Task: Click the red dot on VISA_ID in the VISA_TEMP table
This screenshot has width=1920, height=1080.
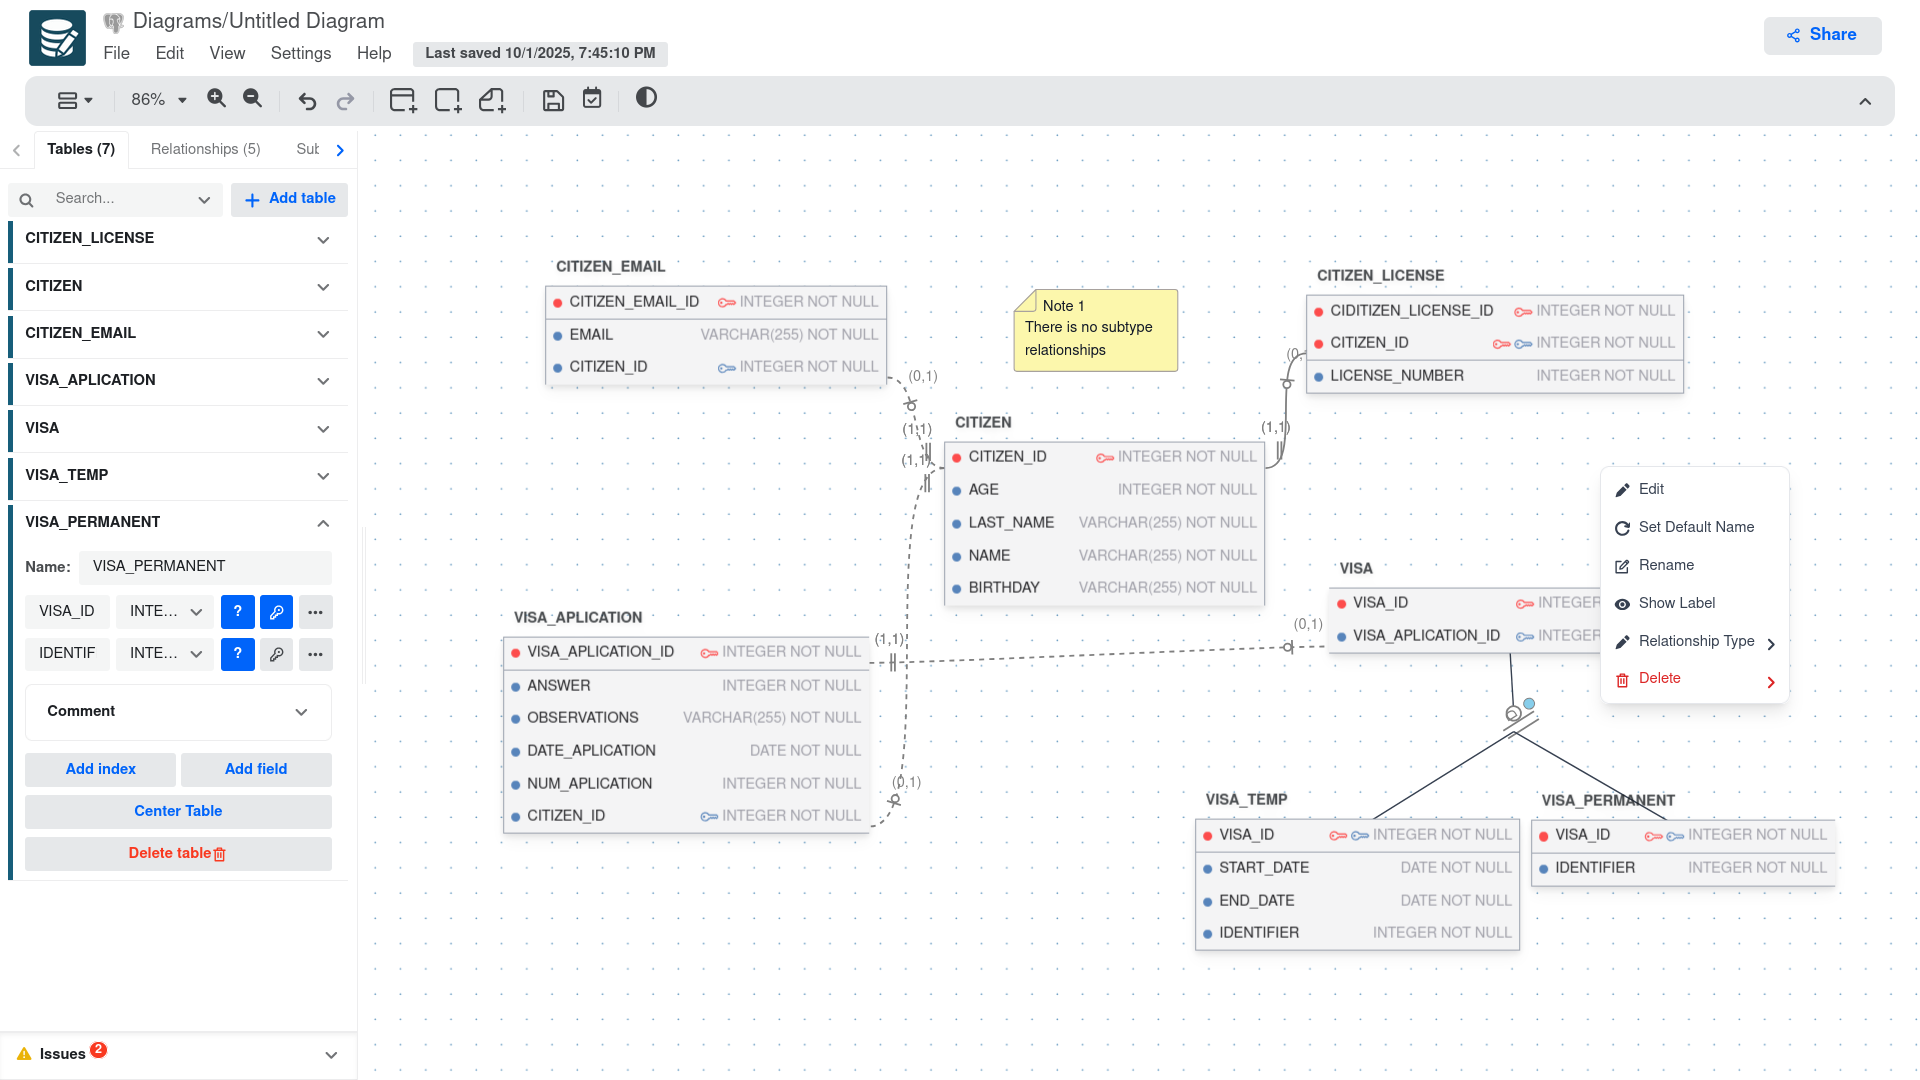Action: pyautogui.click(x=1208, y=836)
